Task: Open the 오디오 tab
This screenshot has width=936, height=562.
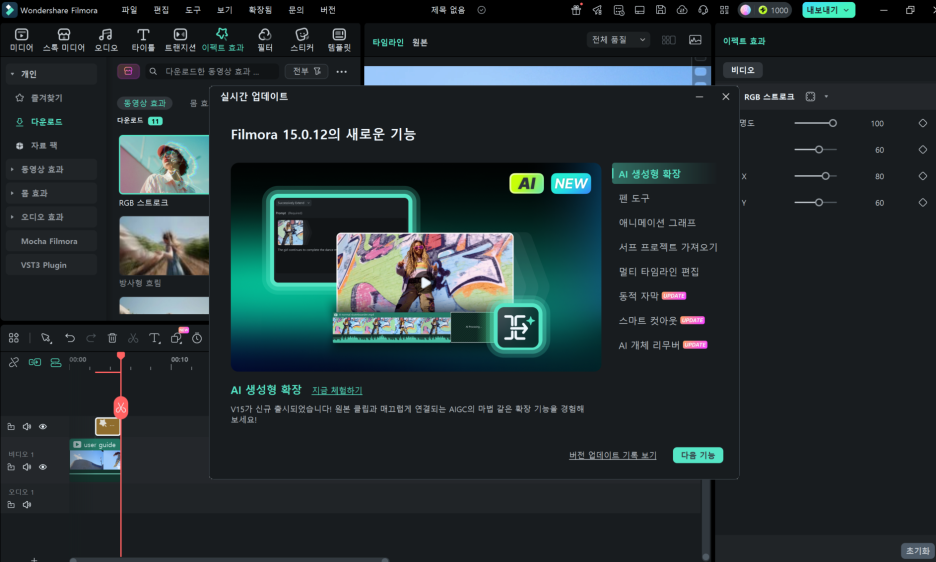Action: (x=106, y=39)
